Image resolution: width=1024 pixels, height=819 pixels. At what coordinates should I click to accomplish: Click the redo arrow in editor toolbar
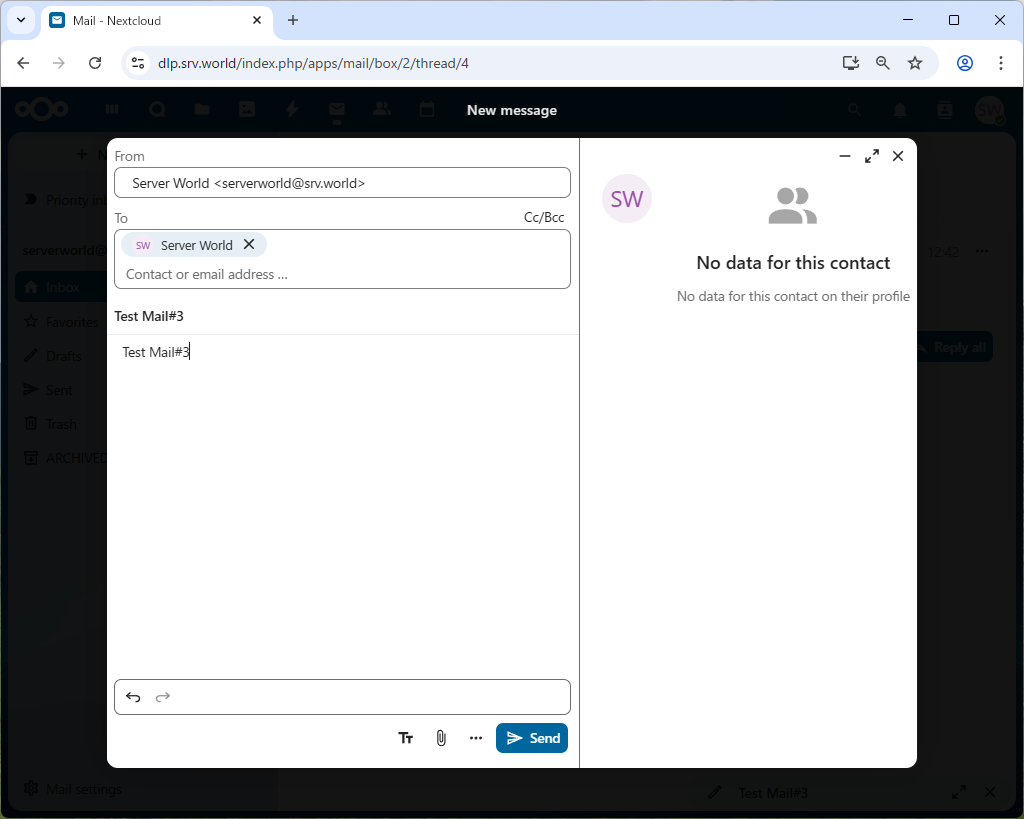(x=163, y=697)
